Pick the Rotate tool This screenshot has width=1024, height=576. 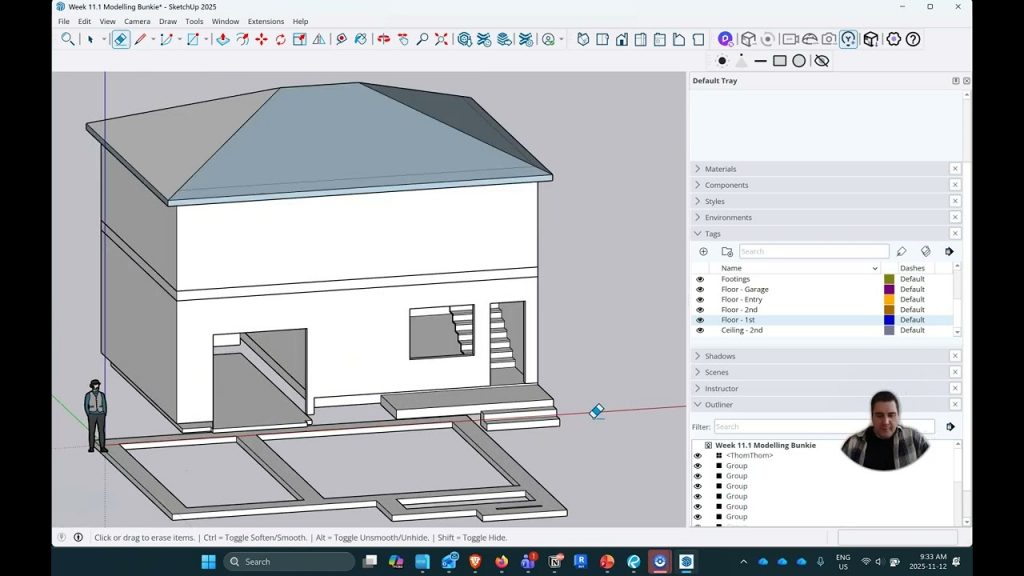pyautogui.click(x=280, y=39)
